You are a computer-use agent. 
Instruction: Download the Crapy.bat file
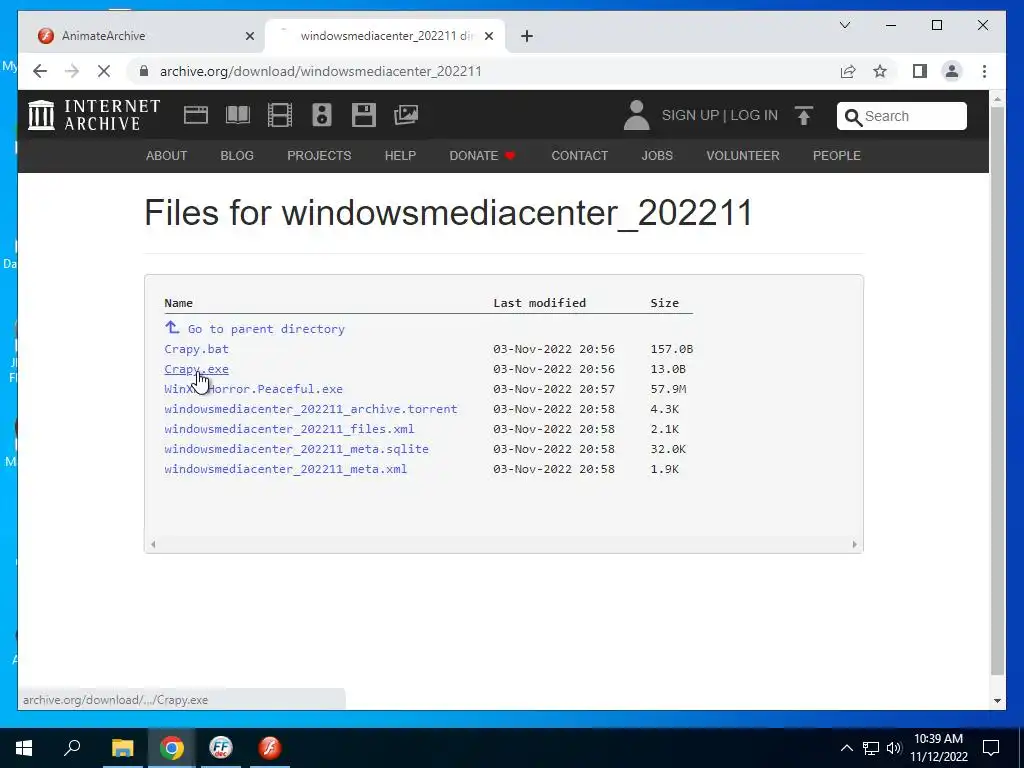coord(197,349)
